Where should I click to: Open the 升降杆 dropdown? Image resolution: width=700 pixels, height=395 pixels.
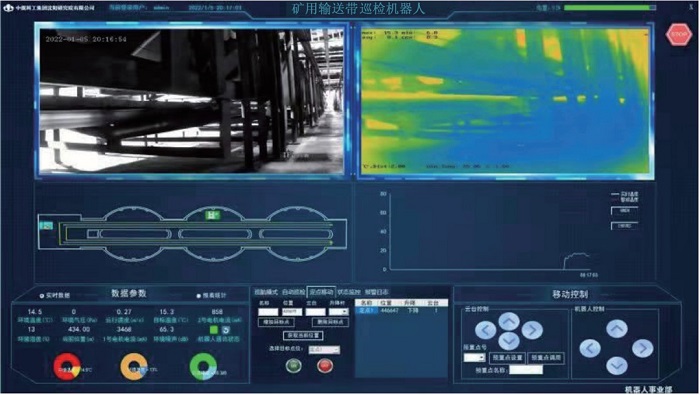339,312
